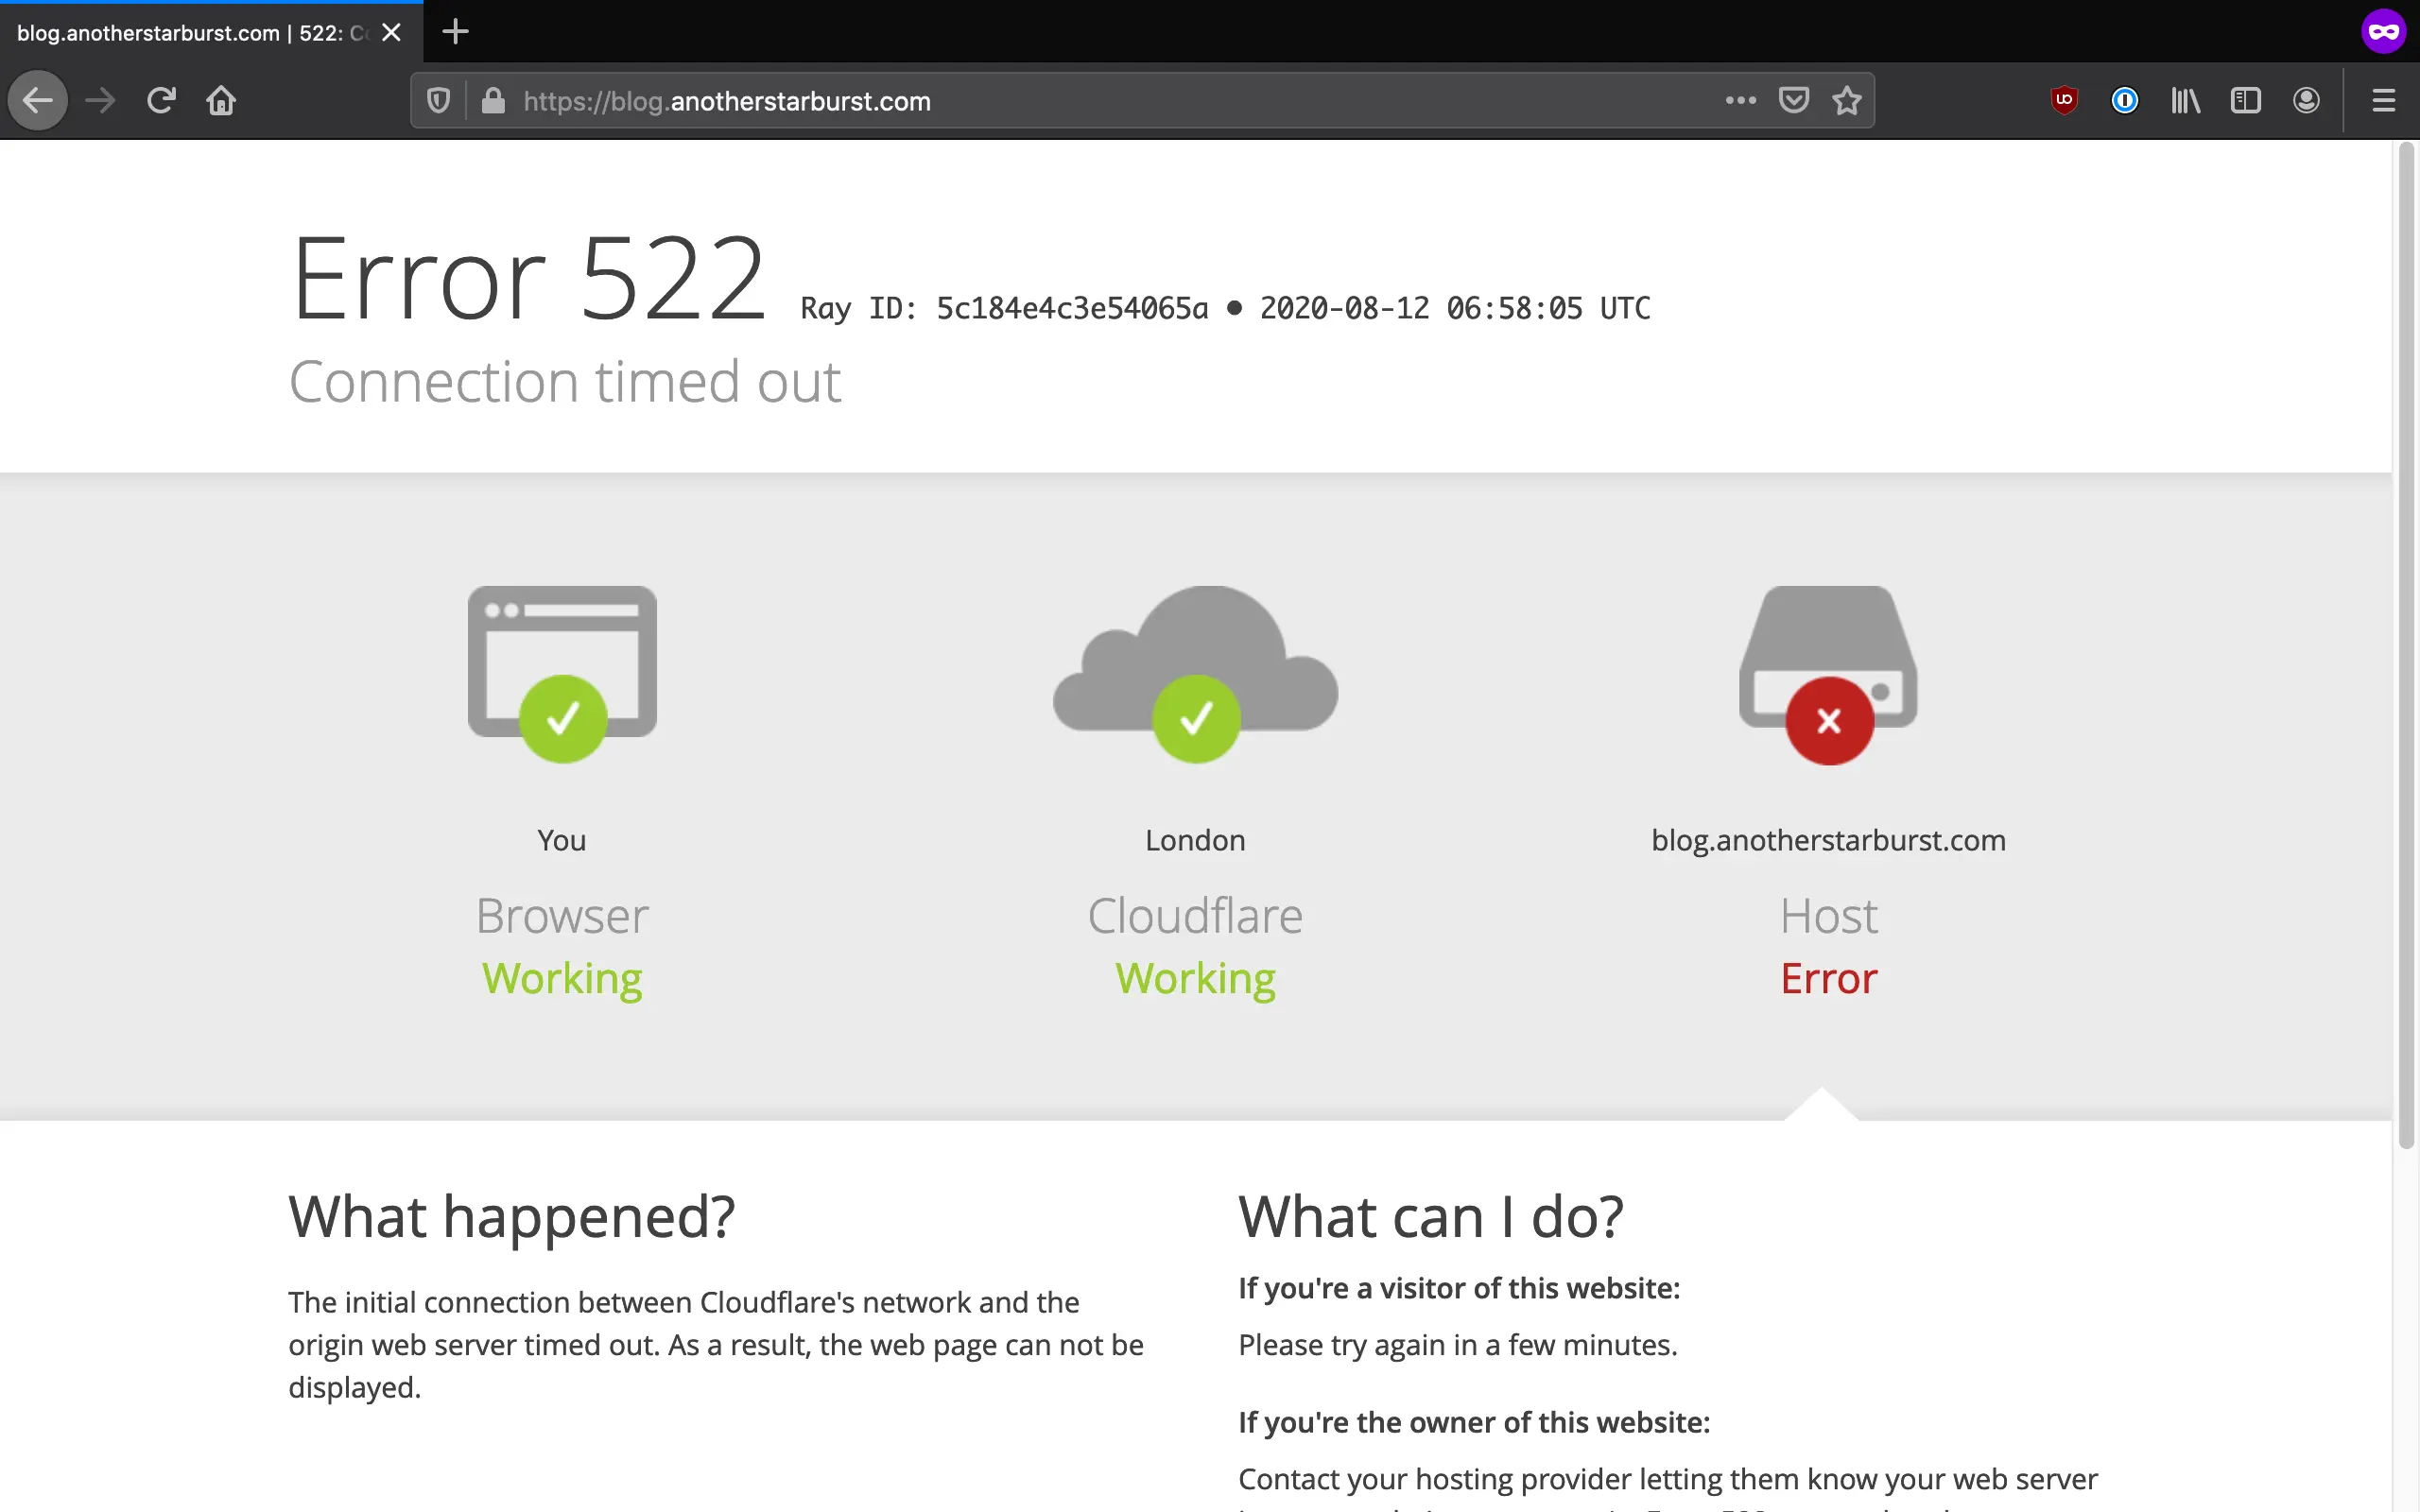Image resolution: width=2420 pixels, height=1512 pixels.
Task: Click the Ray ID text 5c184e4c3e54065a
Action: pyautogui.click(x=1072, y=308)
